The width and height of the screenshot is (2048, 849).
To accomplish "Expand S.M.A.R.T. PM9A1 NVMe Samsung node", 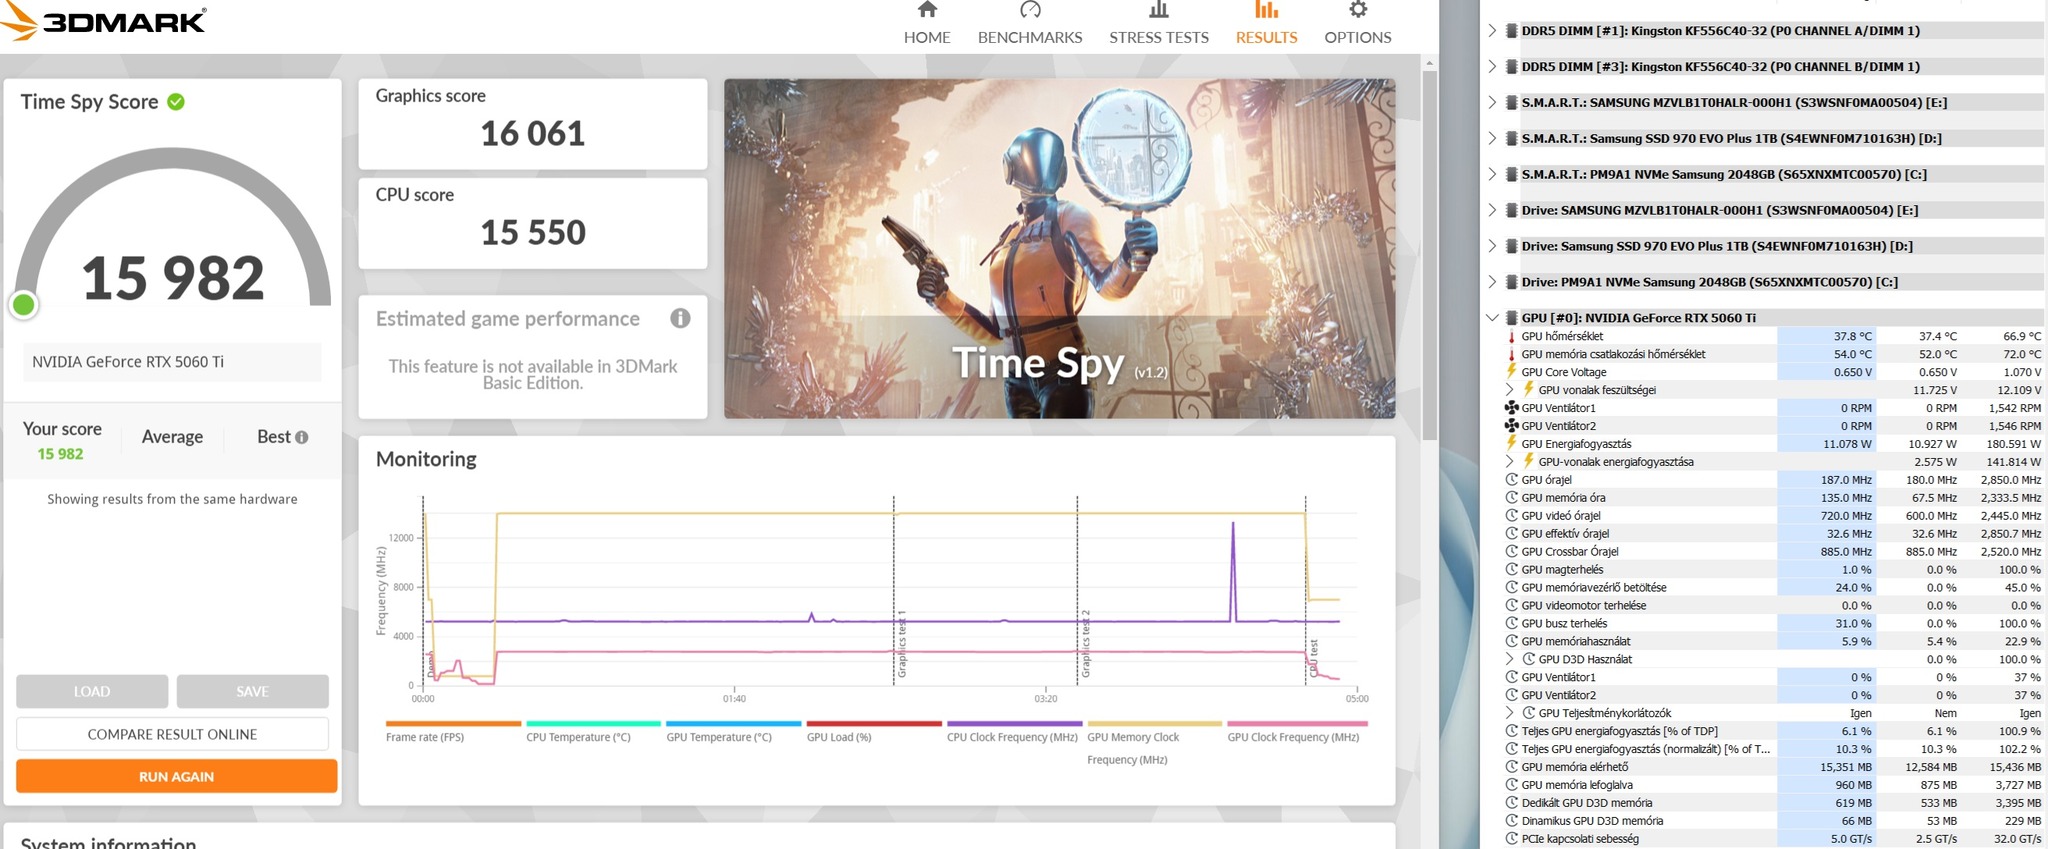I will [1492, 174].
